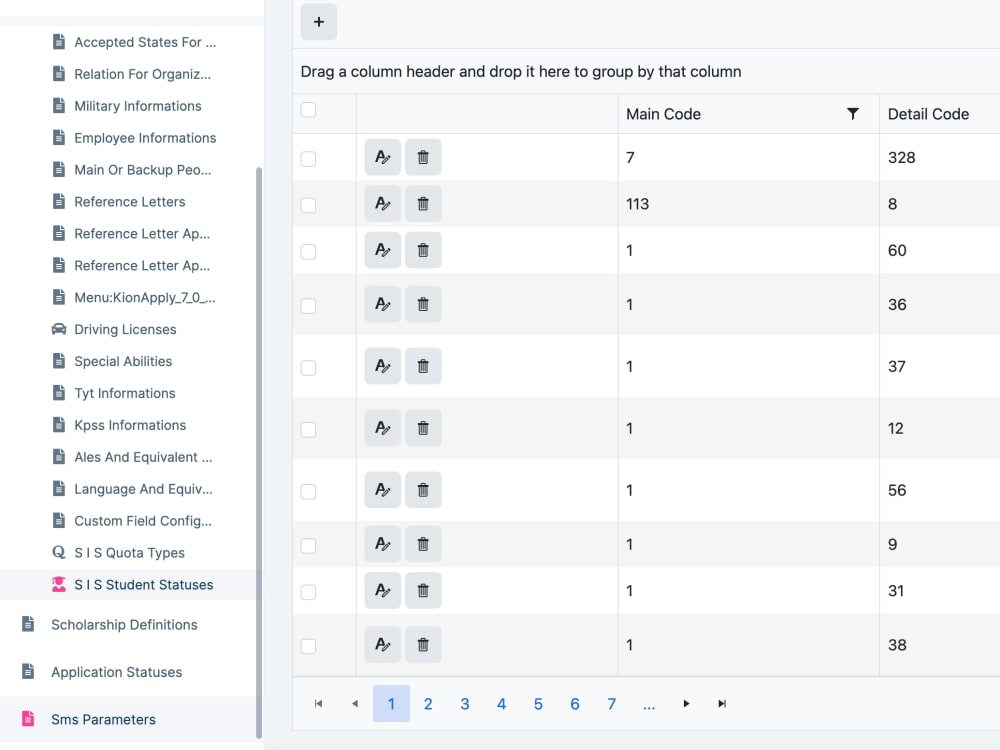Delete the row with Detail Code 31

(423, 591)
